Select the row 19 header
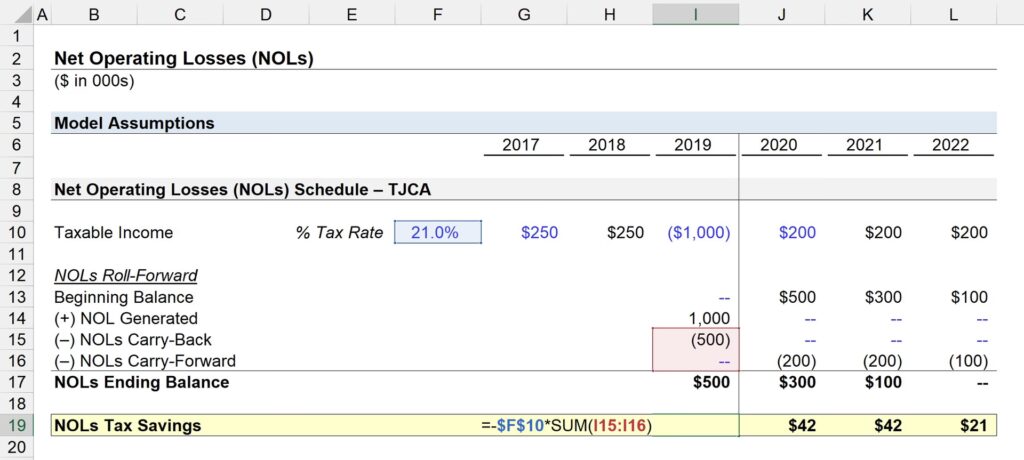The height and width of the screenshot is (460, 1024). click(x=15, y=425)
